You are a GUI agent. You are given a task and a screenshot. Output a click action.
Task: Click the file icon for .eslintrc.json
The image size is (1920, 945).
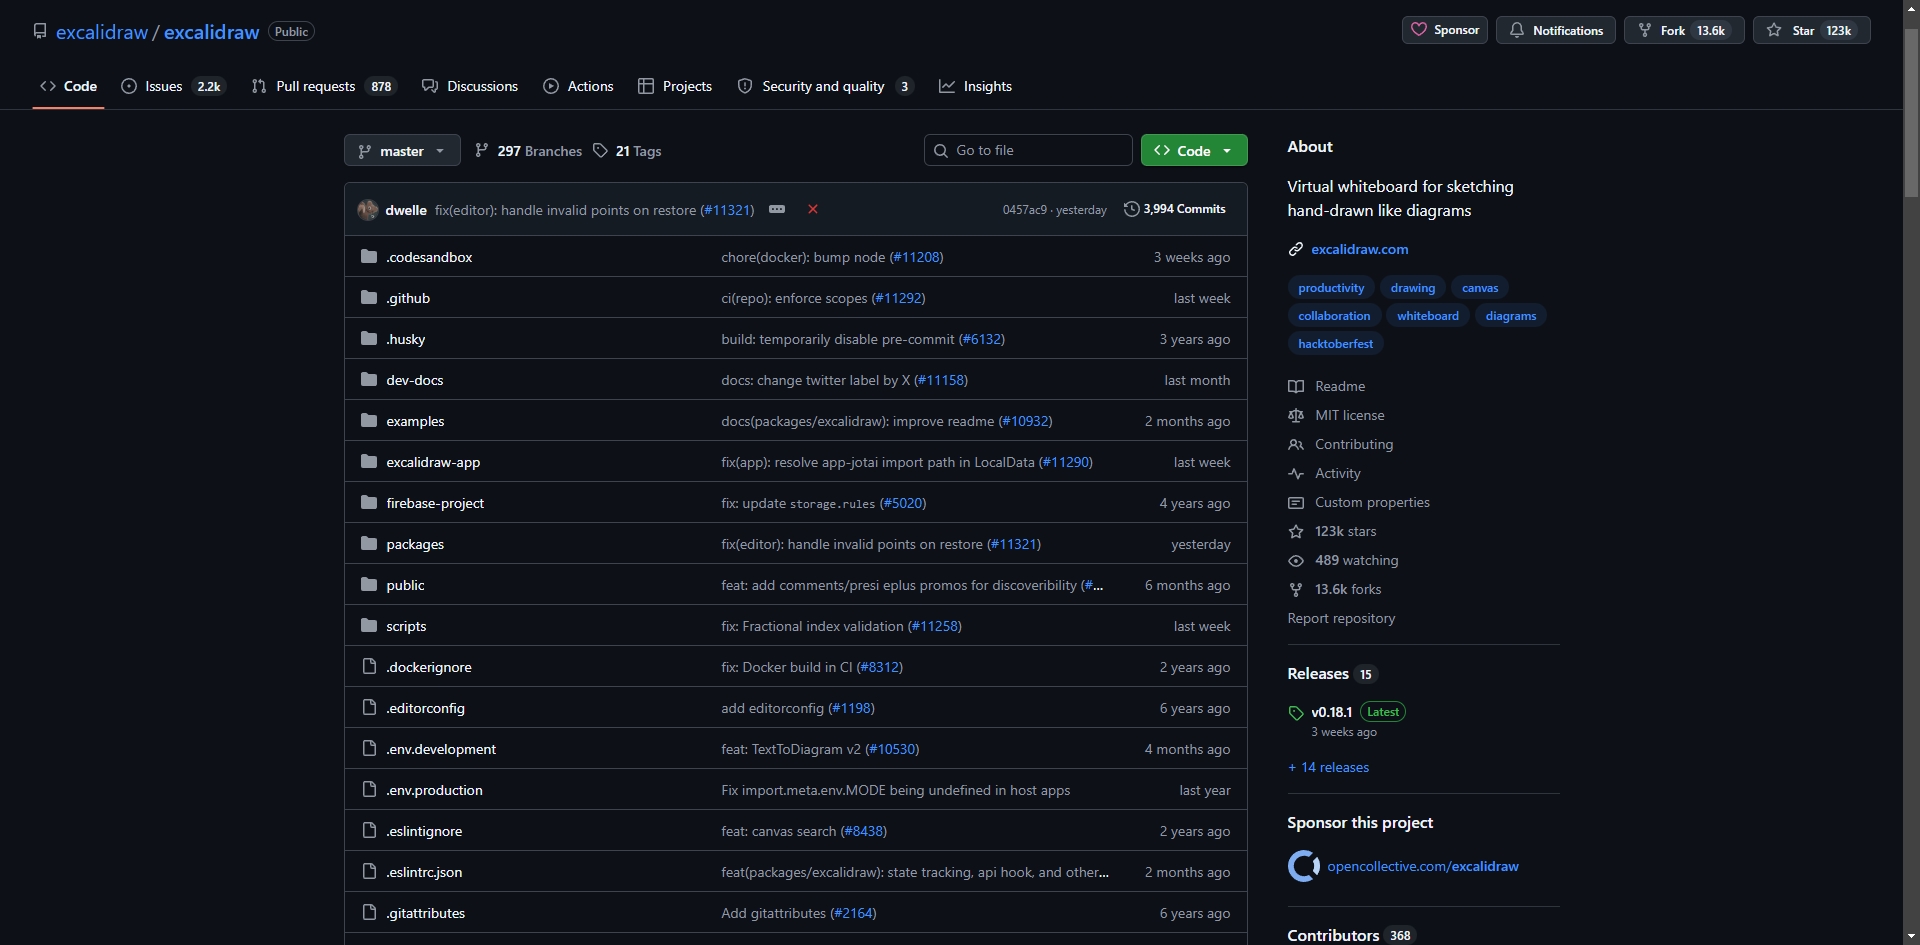tap(369, 872)
